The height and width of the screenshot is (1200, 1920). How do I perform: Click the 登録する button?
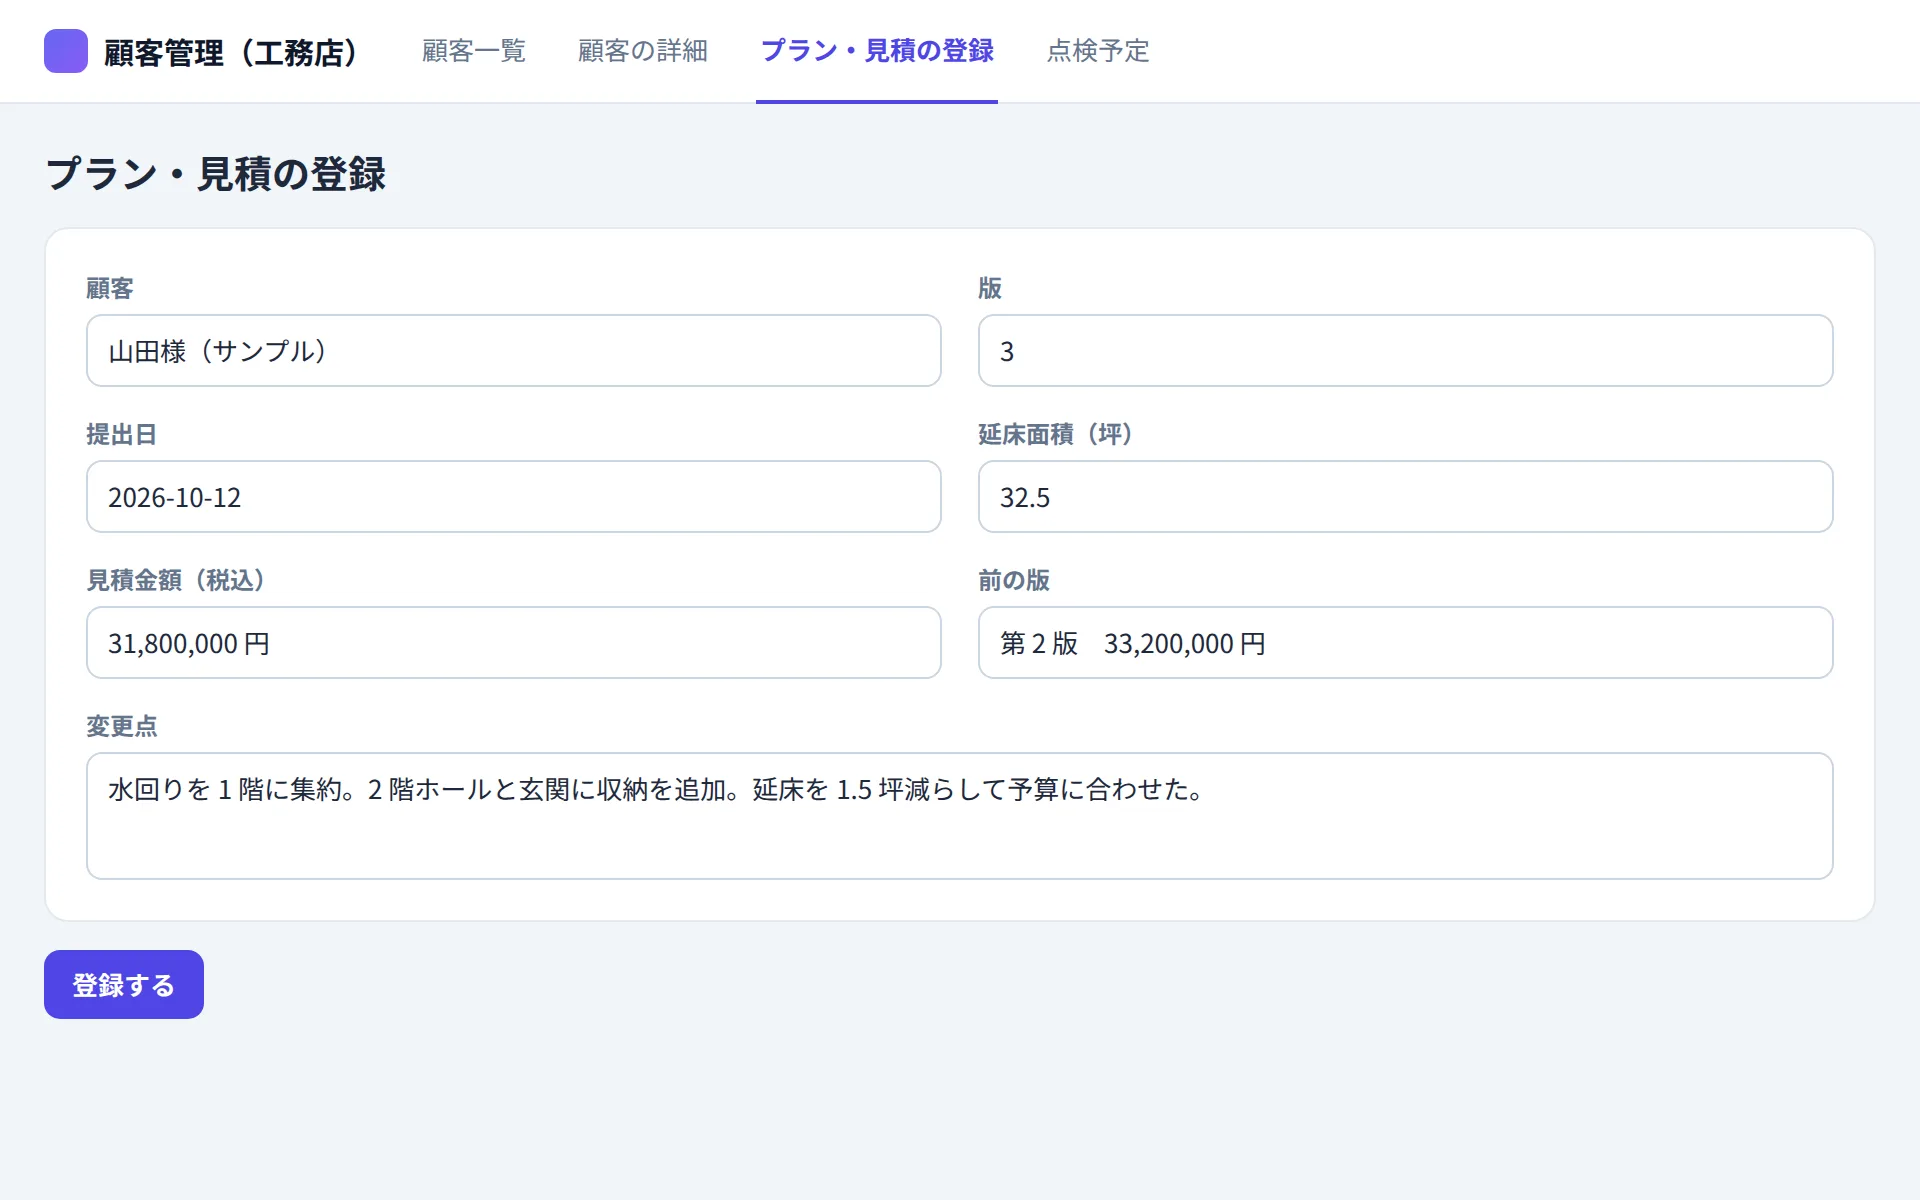pyautogui.click(x=124, y=985)
